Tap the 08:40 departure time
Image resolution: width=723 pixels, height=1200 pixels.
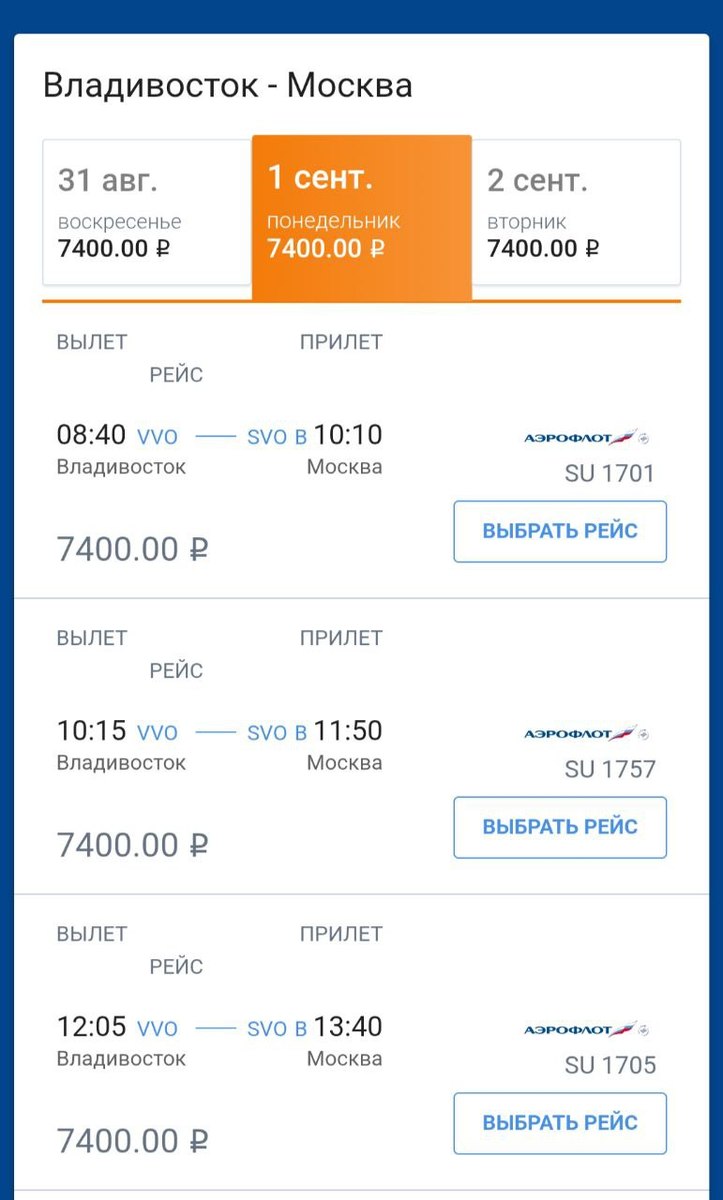91,435
